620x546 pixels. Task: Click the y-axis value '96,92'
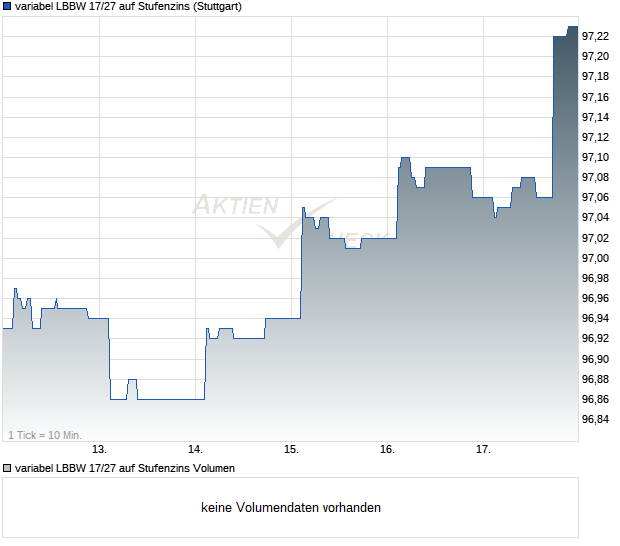(x=595, y=339)
